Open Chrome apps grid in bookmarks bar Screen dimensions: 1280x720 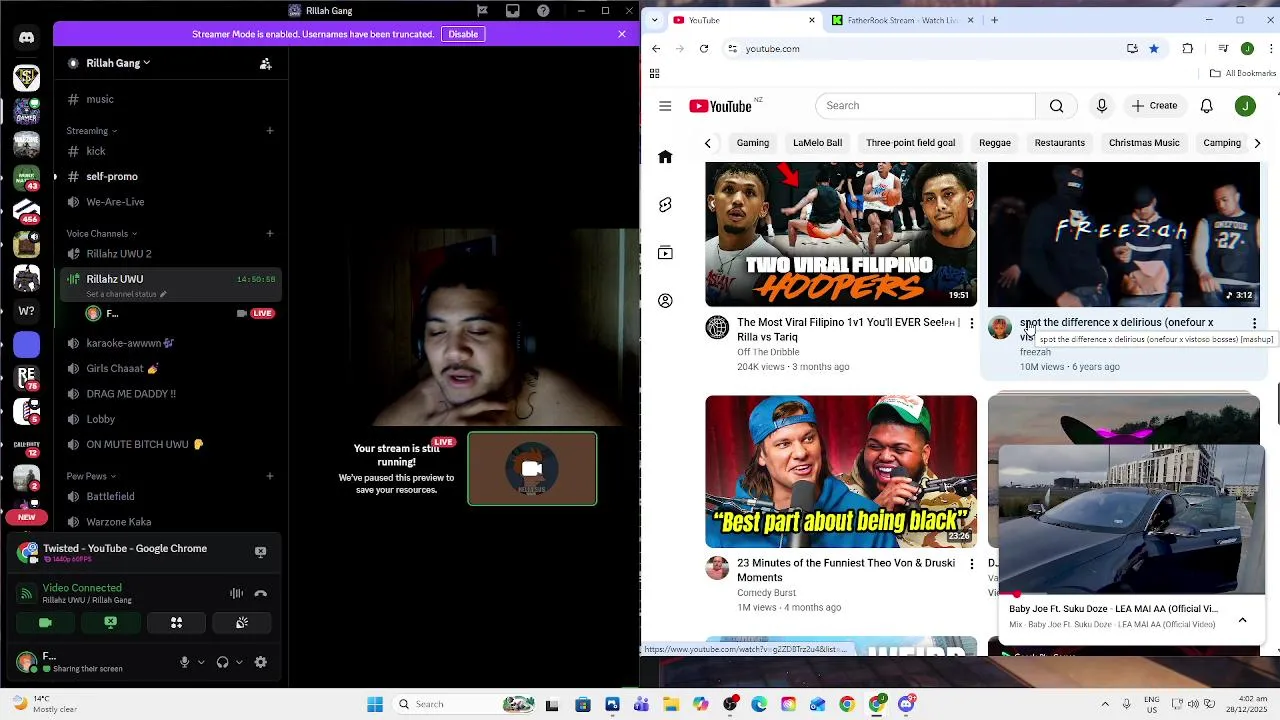(x=655, y=73)
